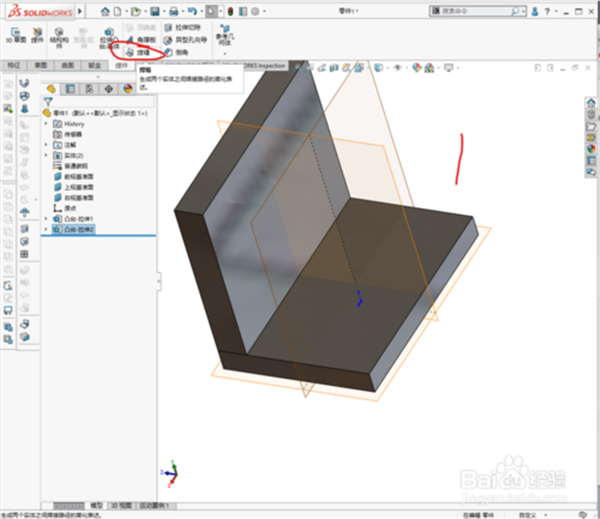This screenshot has width=600, height=519.
Task: Start a 3D Sketch (3D草图)
Action: [x=16, y=35]
